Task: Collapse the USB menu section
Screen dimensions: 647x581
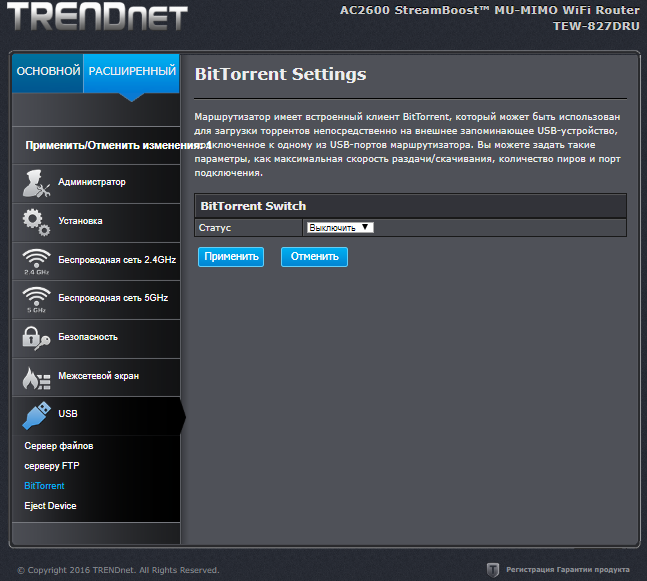Action: coord(96,416)
